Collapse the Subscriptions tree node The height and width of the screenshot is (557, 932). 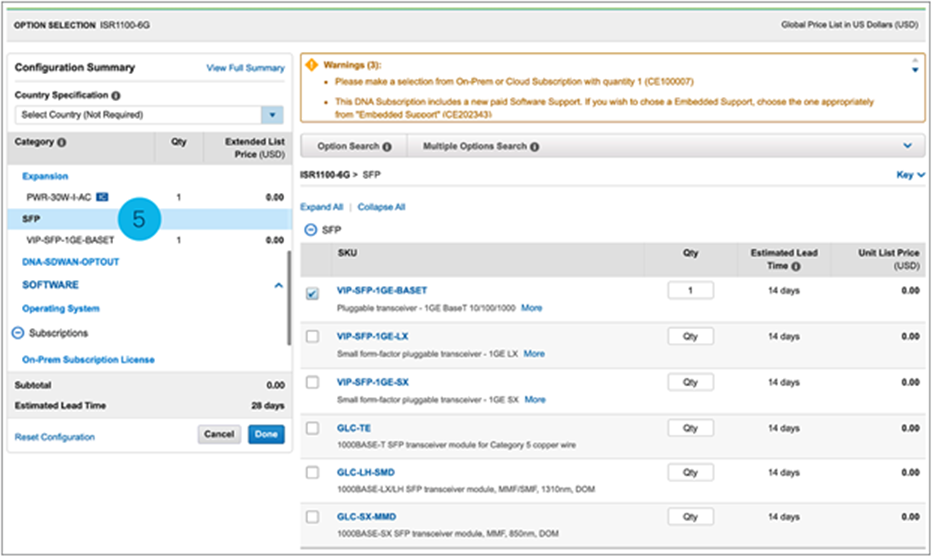[18, 333]
